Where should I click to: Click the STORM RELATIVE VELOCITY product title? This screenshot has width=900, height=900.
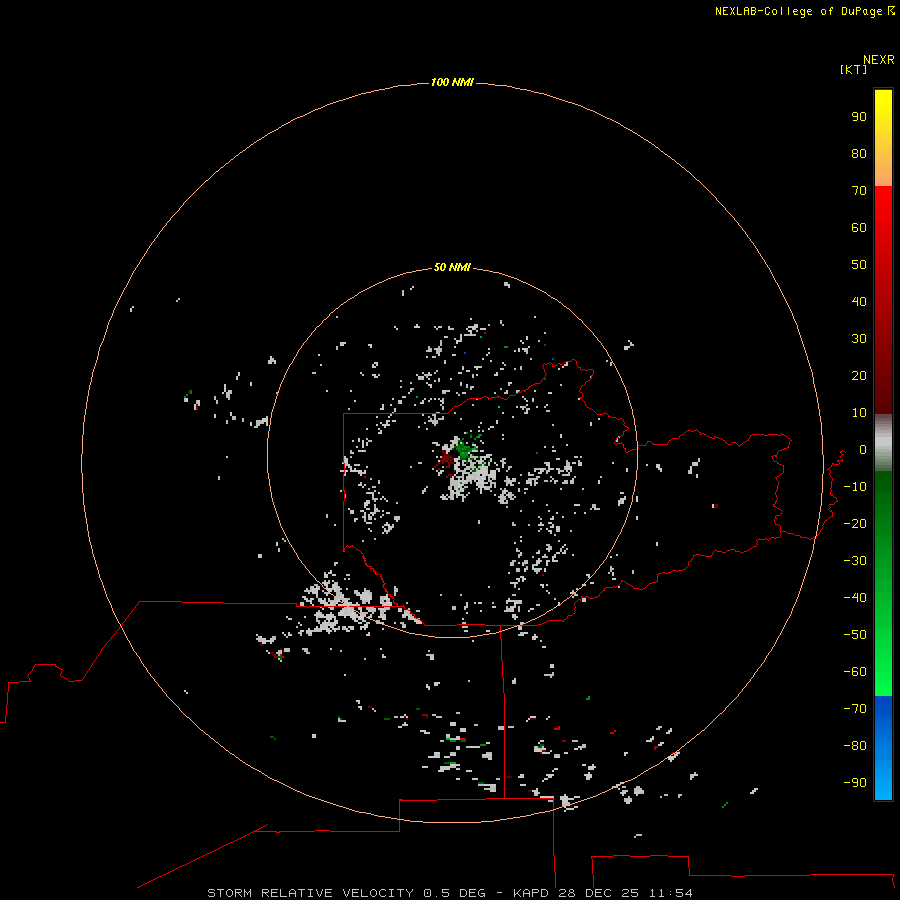310,893
